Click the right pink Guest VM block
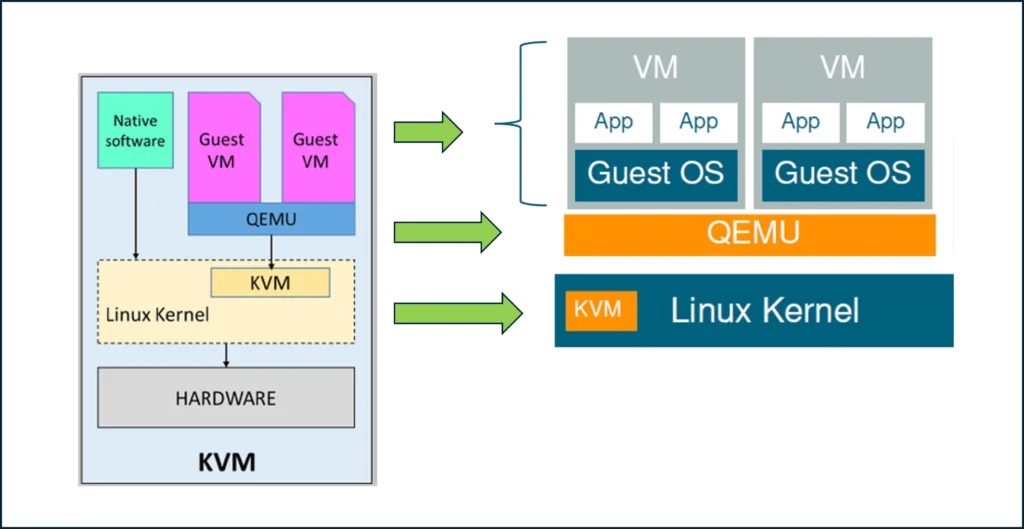Screen dimensions: 1024x529 click(x=317, y=148)
